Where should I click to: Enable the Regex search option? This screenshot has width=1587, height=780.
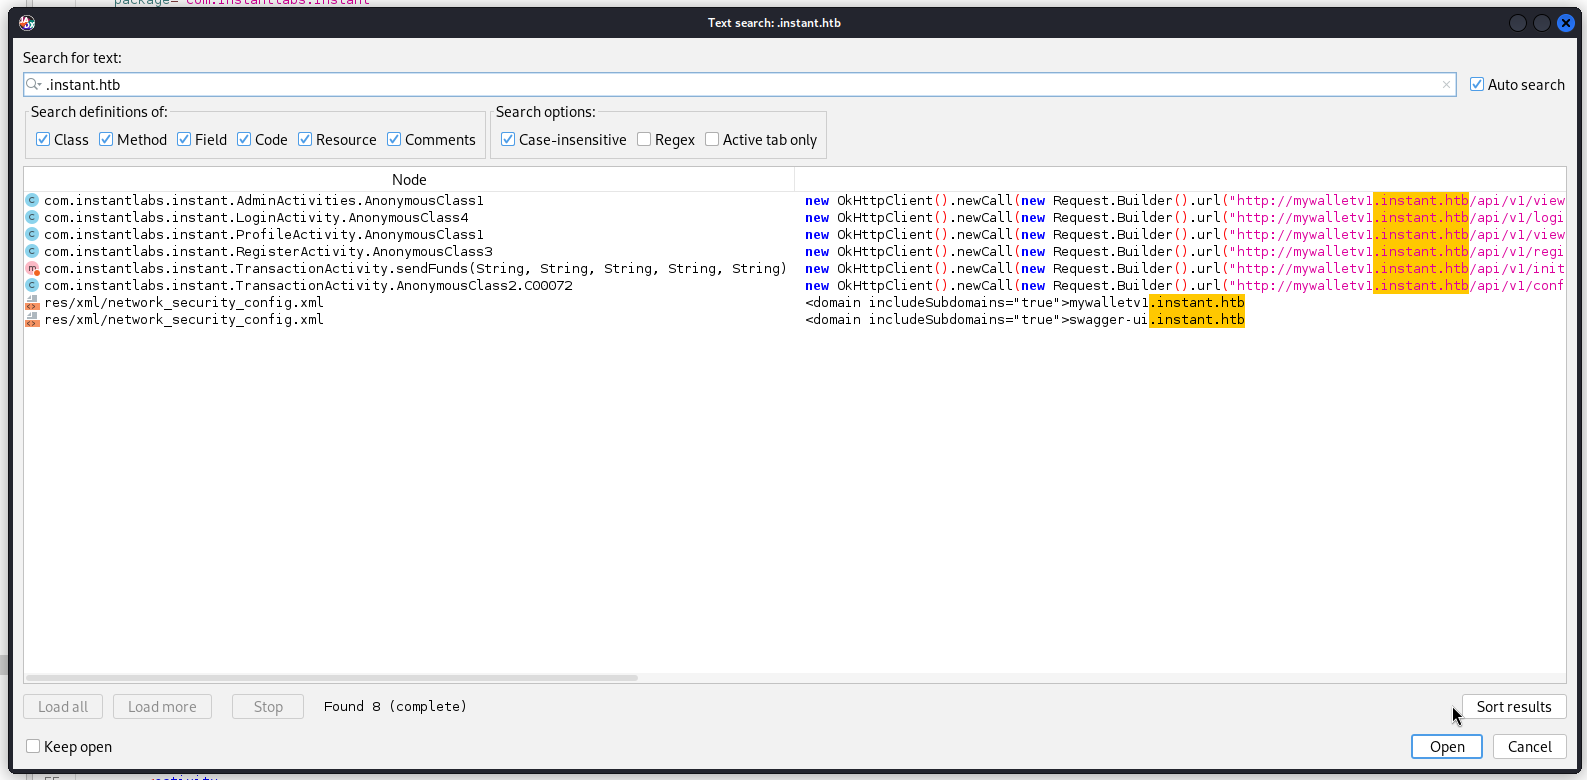[x=644, y=139]
